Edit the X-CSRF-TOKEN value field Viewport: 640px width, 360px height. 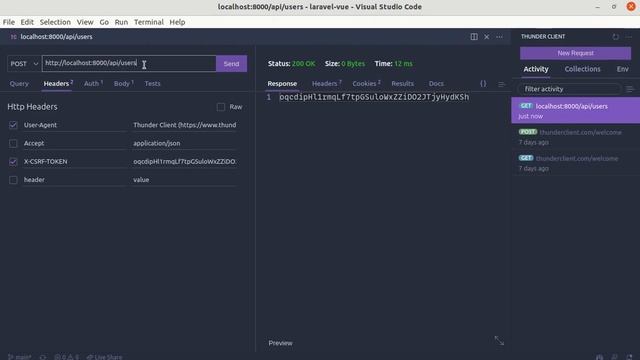(185, 162)
